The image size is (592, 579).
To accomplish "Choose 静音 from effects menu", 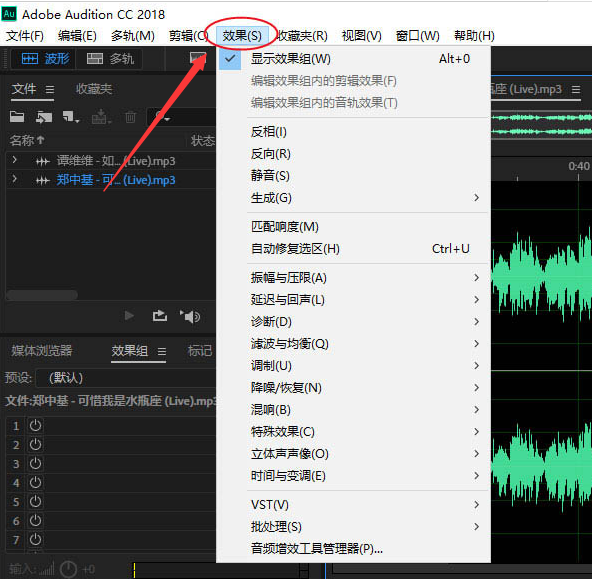I will pyautogui.click(x=354, y=176).
